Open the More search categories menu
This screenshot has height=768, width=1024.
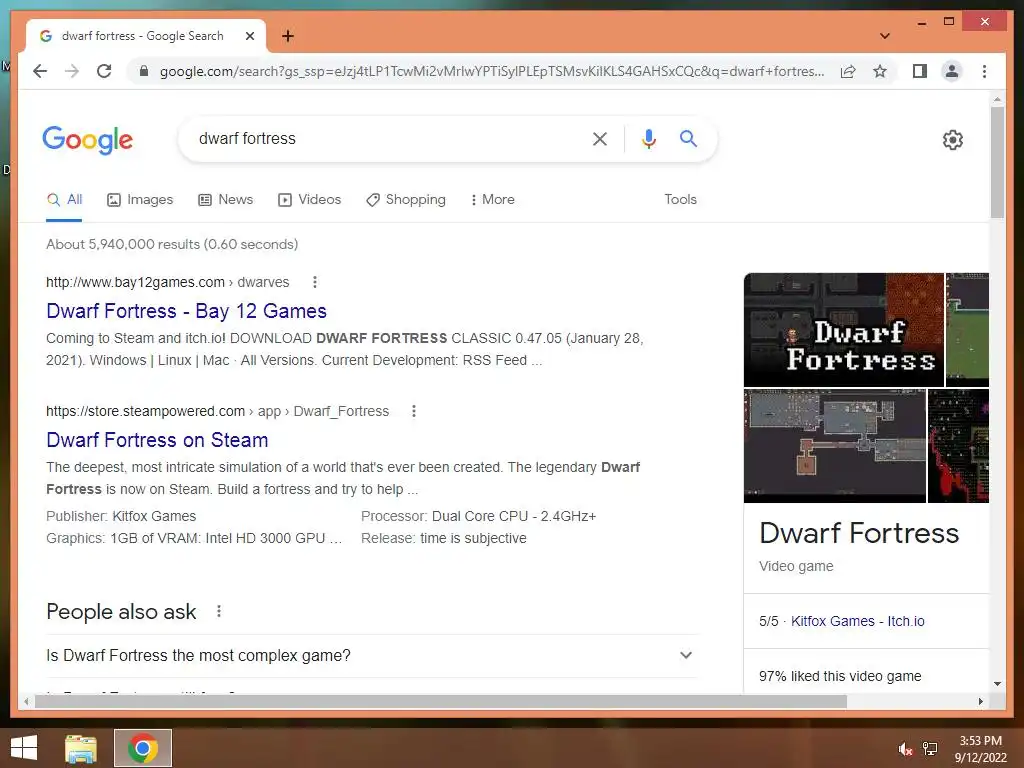click(492, 200)
